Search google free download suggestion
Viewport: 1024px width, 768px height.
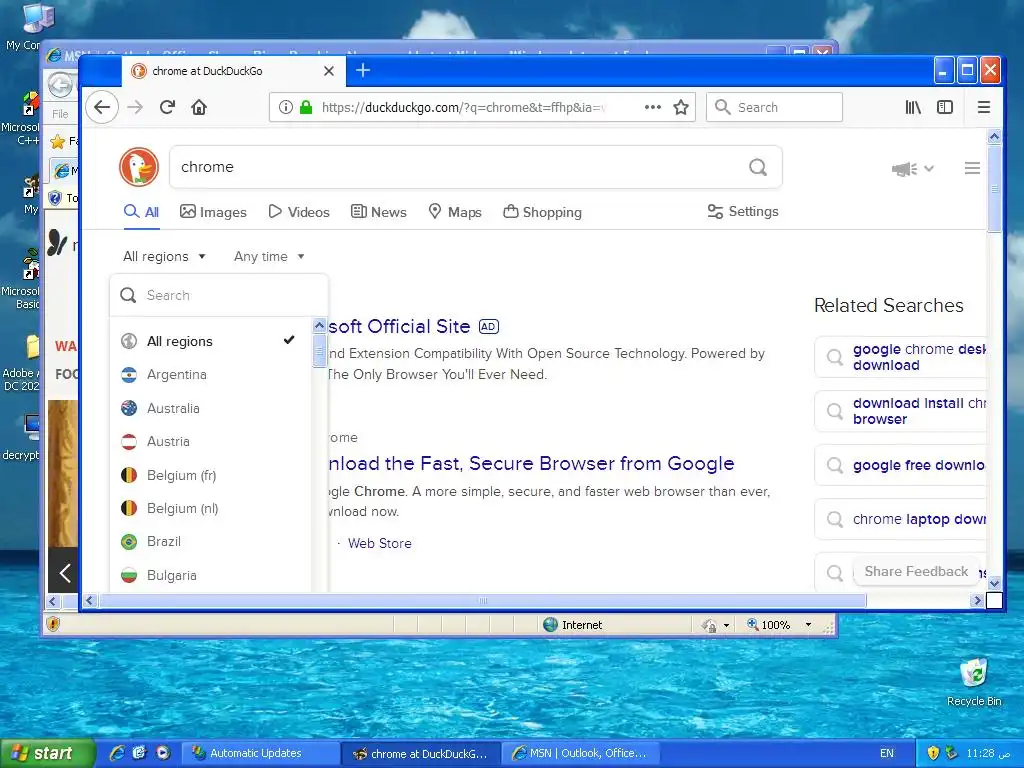point(901,465)
